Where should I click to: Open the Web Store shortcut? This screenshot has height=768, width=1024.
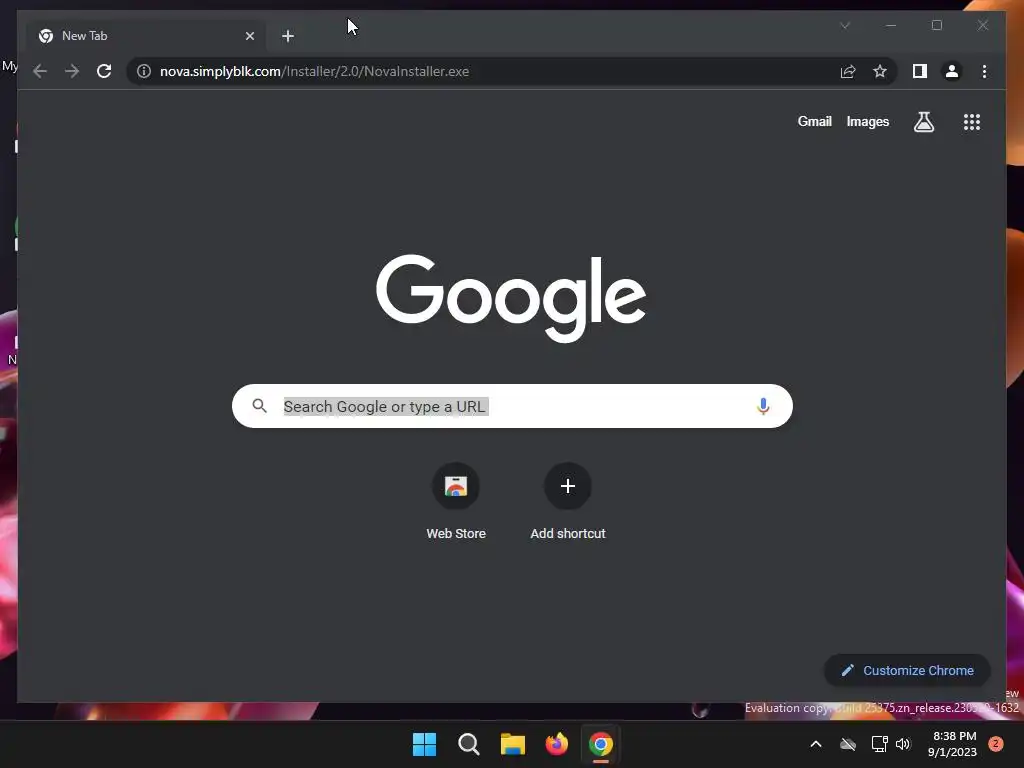tap(456, 502)
